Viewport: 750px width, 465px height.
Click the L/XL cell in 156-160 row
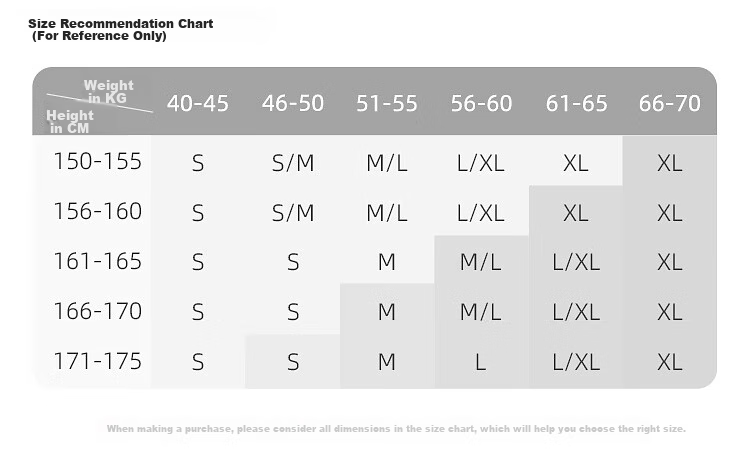(481, 213)
